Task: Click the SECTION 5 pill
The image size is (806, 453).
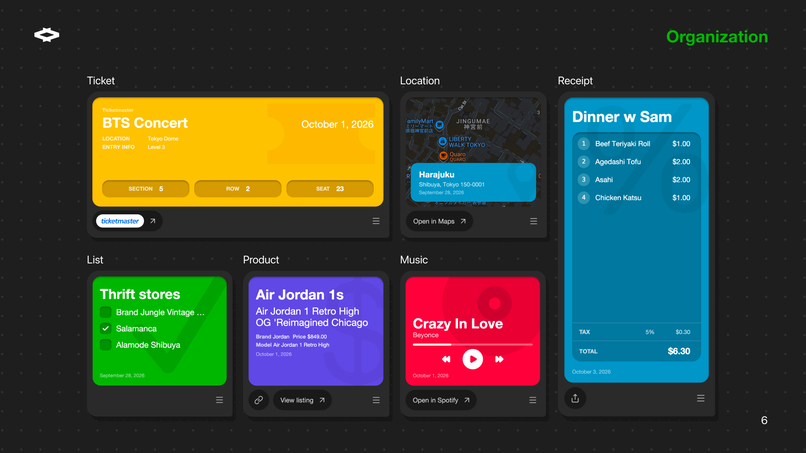Action: 145,189
